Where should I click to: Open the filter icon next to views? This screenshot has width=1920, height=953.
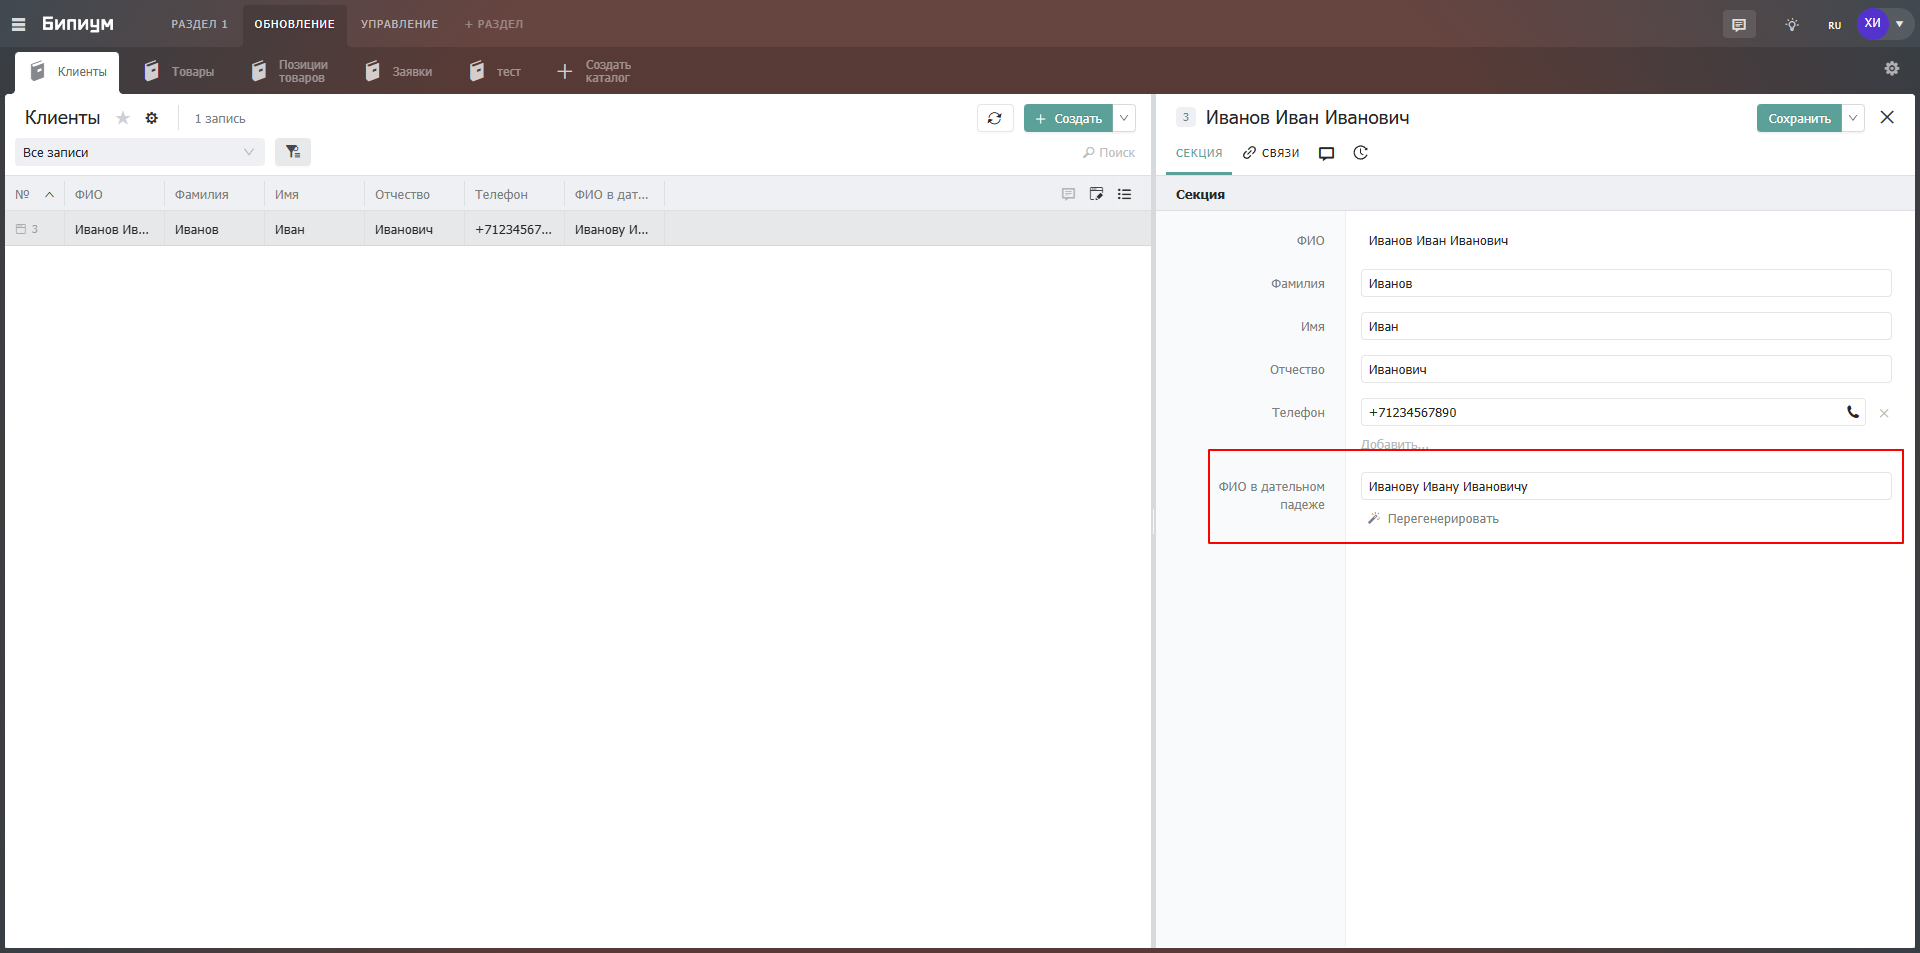[292, 152]
